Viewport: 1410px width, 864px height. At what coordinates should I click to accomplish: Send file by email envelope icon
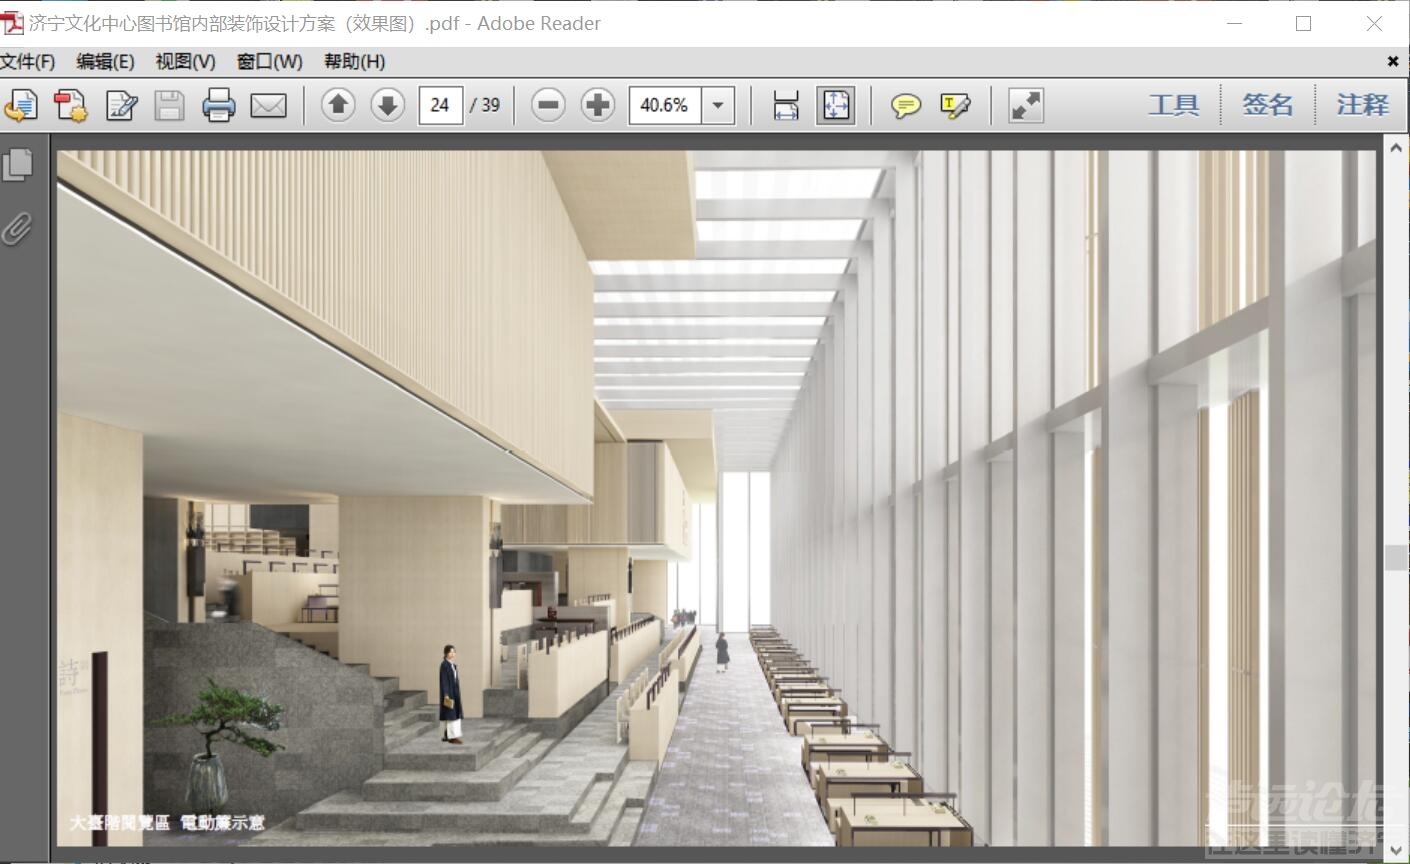point(268,105)
